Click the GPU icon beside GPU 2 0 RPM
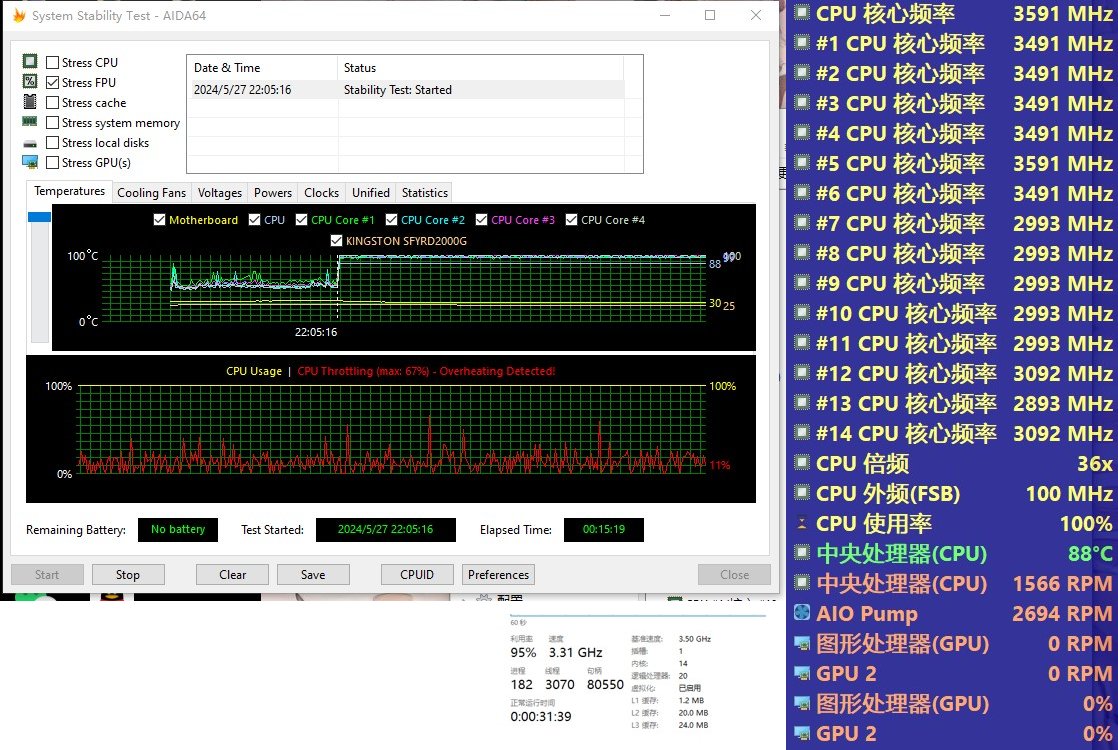The image size is (1118, 750). (x=802, y=674)
